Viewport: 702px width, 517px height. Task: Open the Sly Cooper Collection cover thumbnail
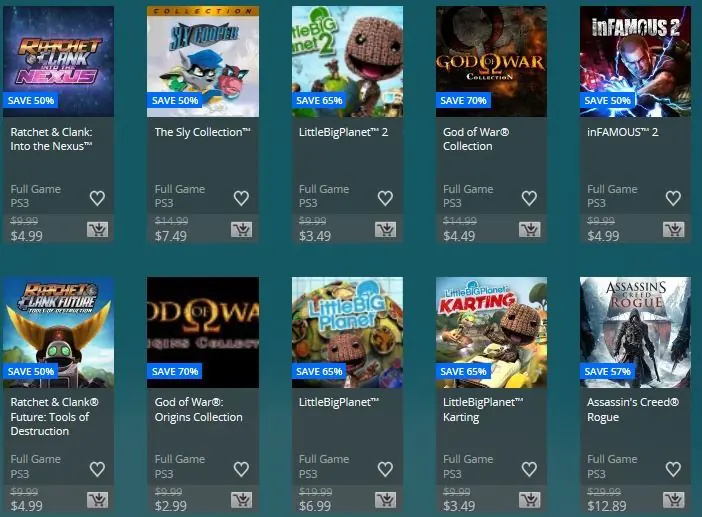coord(203,62)
